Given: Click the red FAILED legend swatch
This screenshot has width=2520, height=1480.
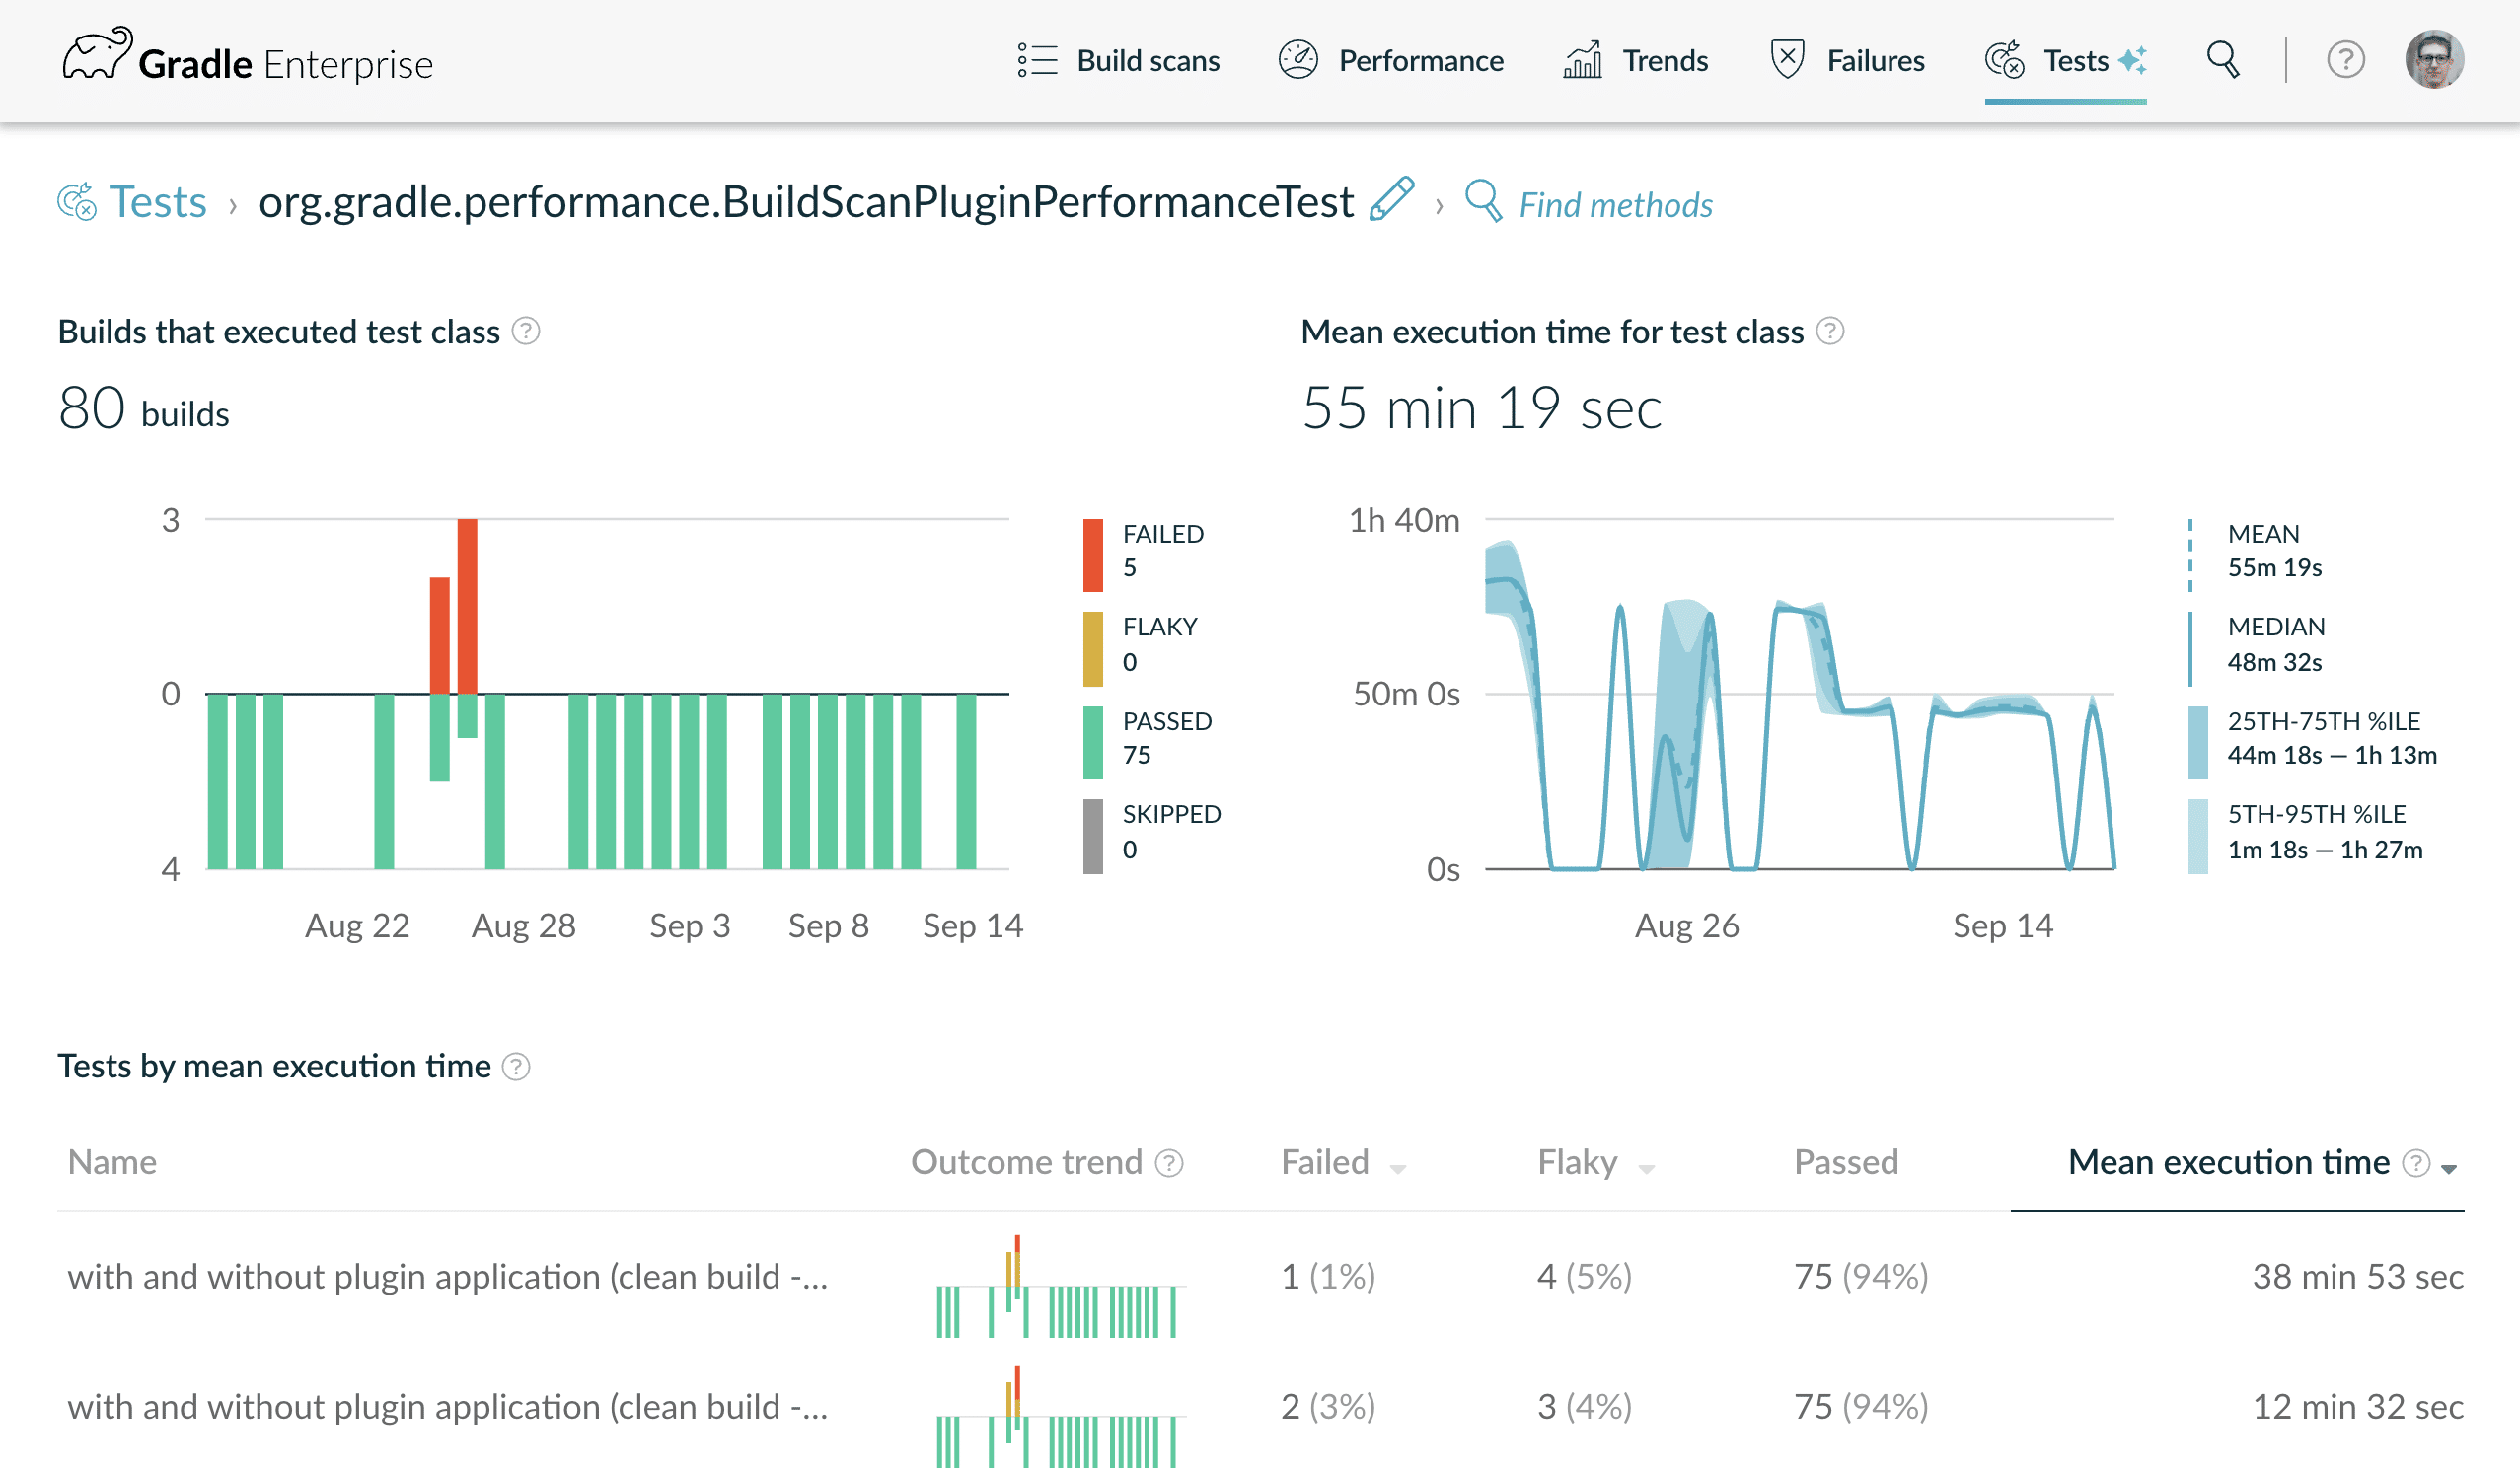Looking at the screenshot, I should [1093, 555].
